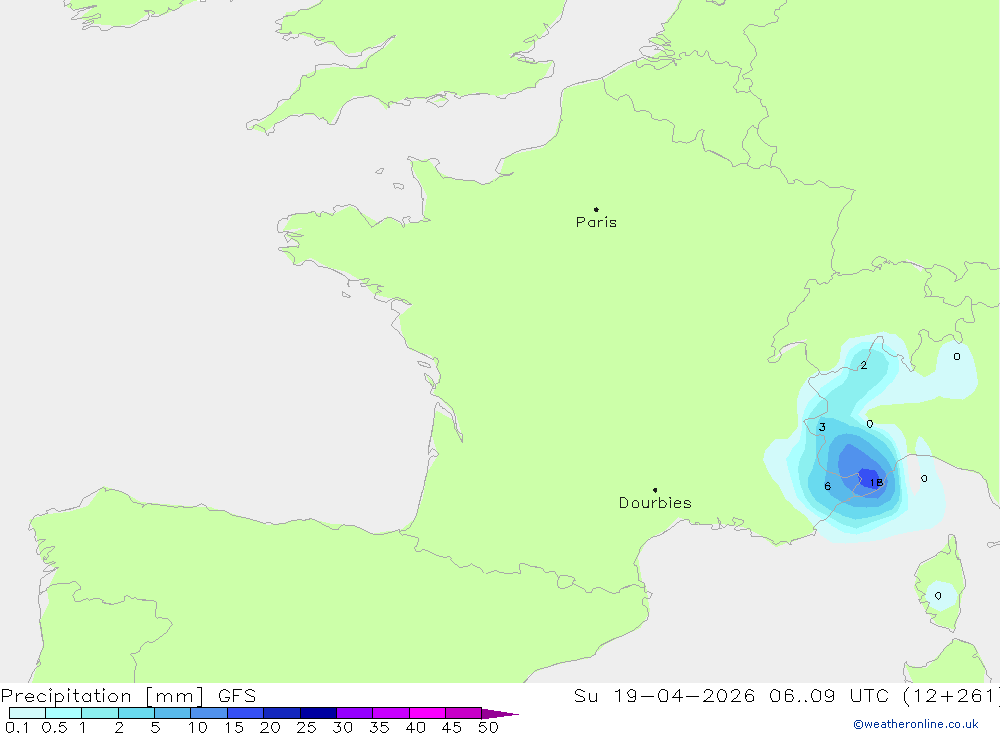Pick the 40–45 mm magenta legend swatch
This screenshot has width=1000, height=733.
pyautogui.click(x=427, y=713)
